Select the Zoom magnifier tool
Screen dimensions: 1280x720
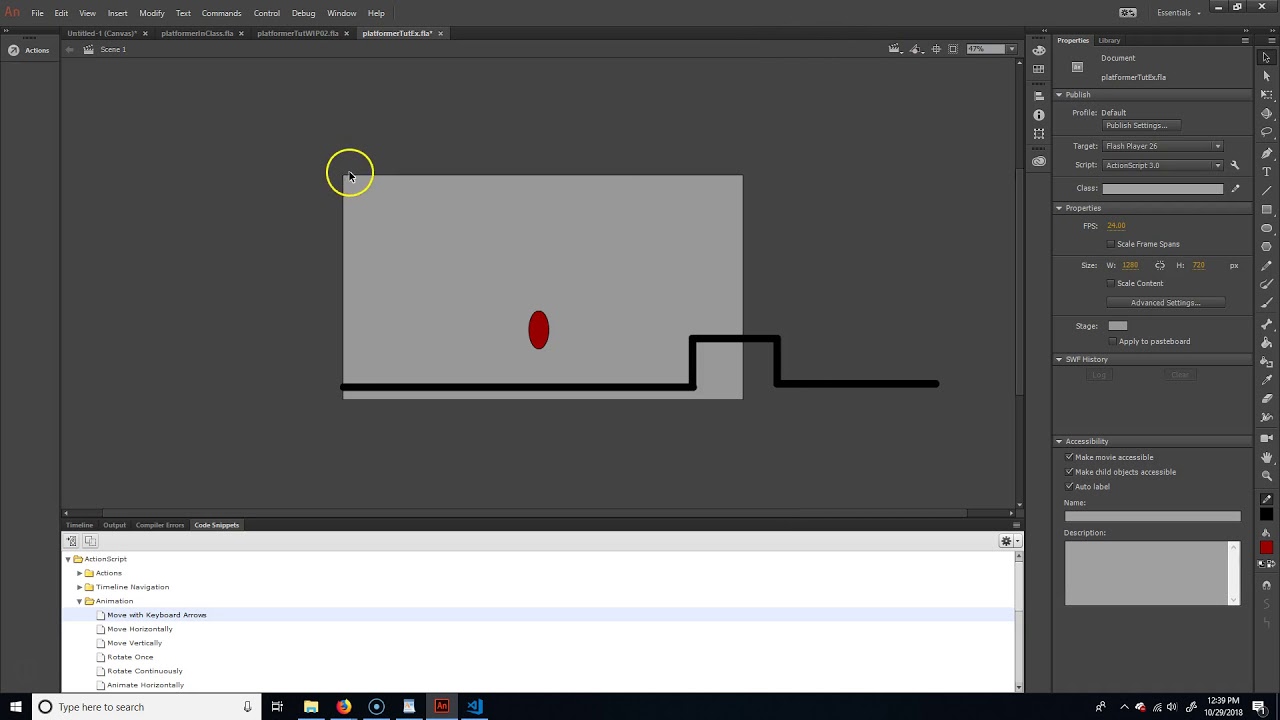click(1266, 476)
